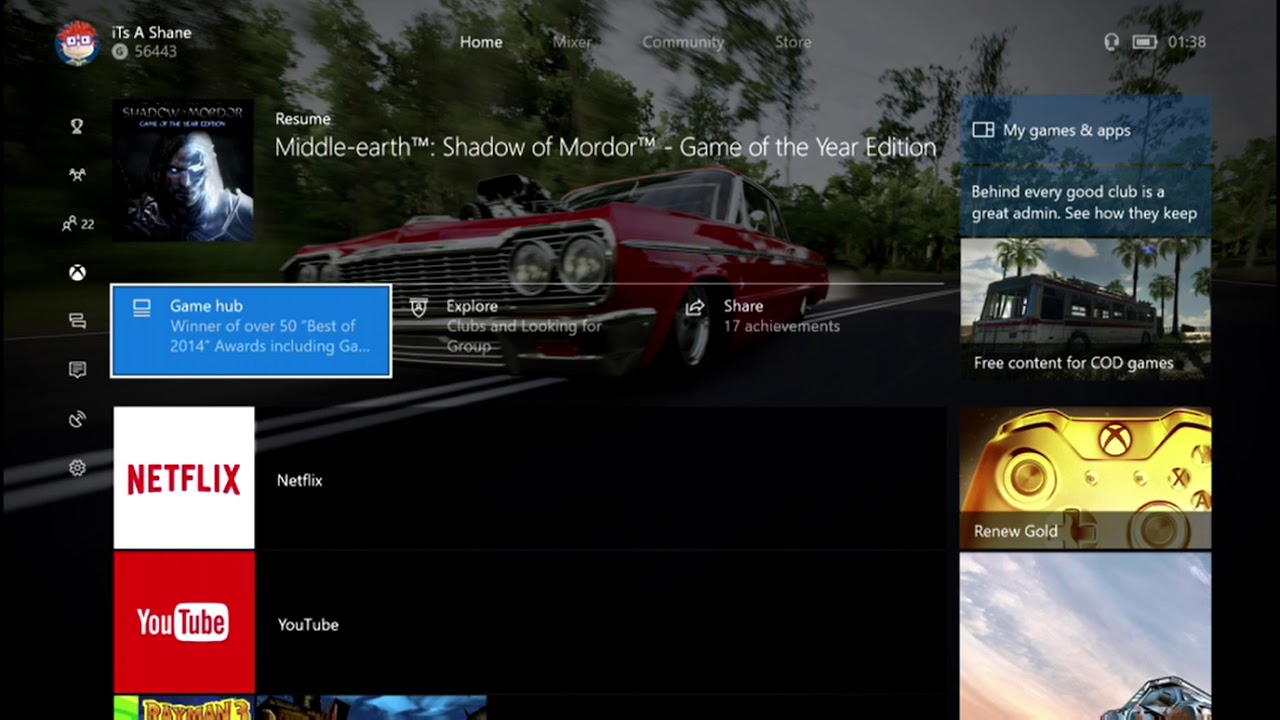
Task: Open the Multiplayer party icon in sidebar
Action: coord(77,175)
